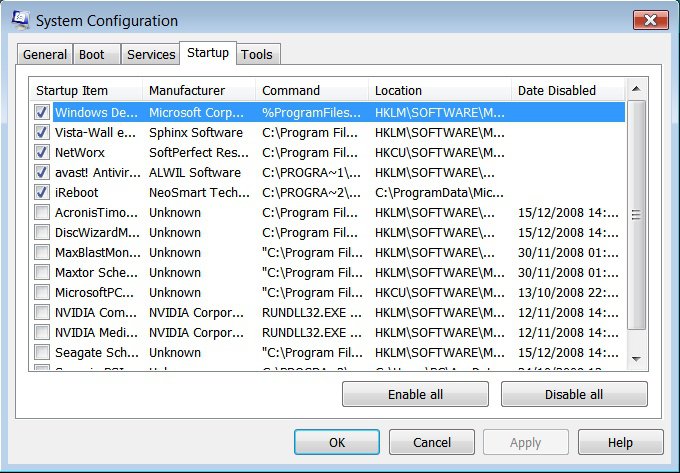Image resolution: width=680 pixels, height=473 pixels.
Task: Click the C:\ProgramData\Mic... location cell
Action: pyautogui.click(x=439, y=192)
